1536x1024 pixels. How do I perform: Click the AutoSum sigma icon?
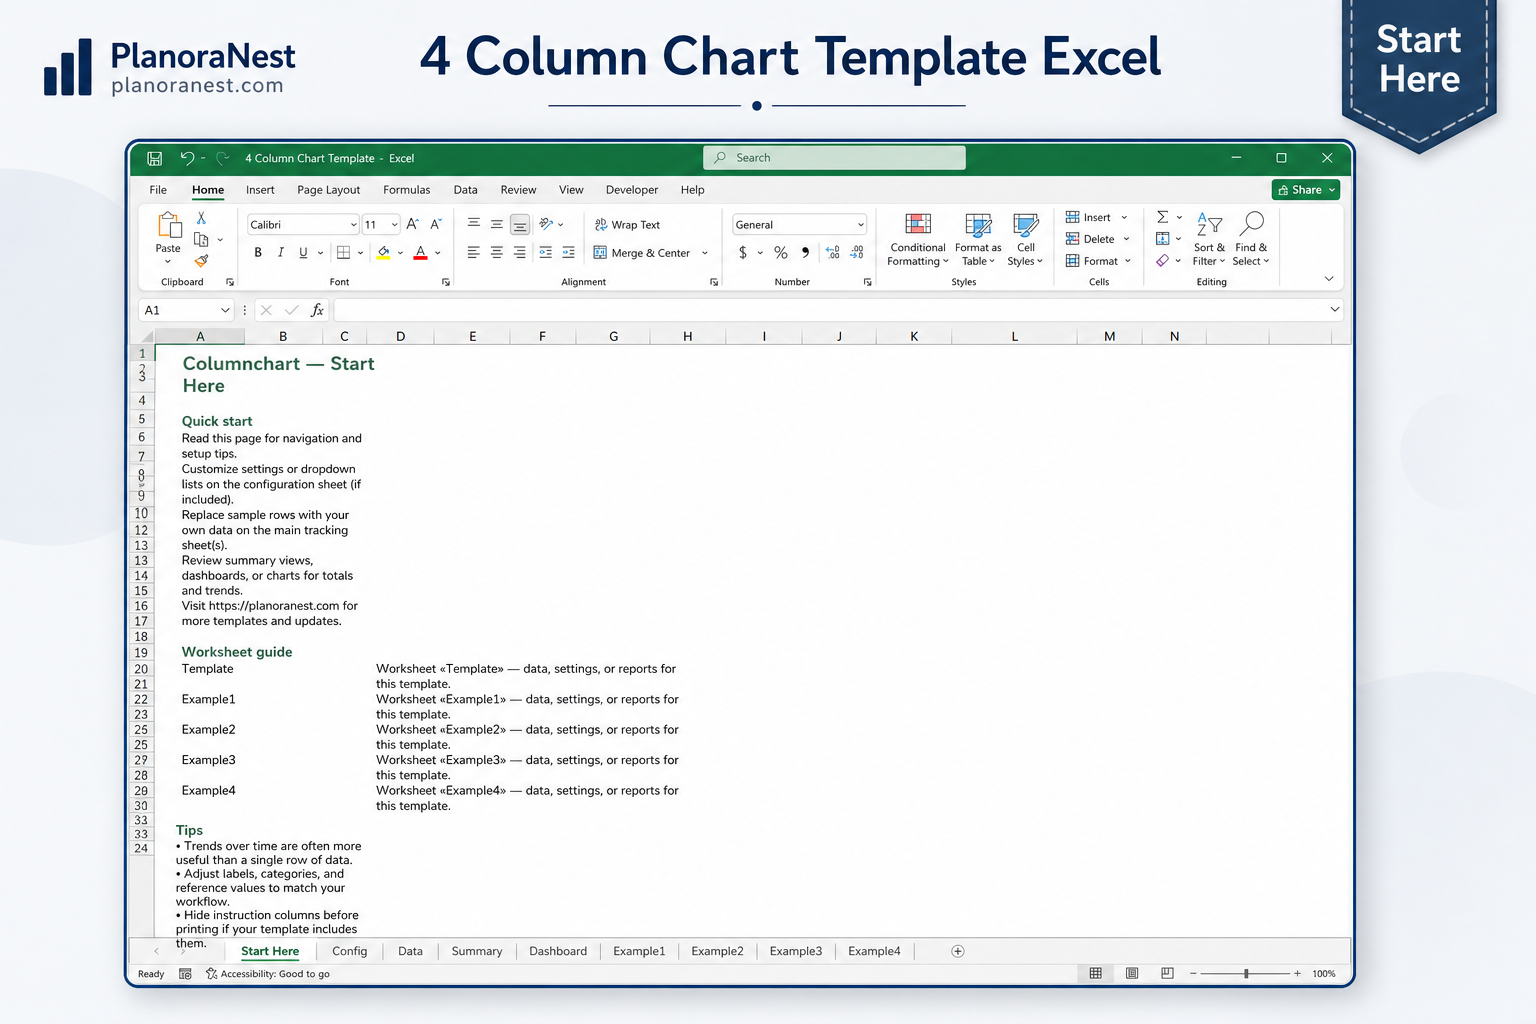point(1162,217)
